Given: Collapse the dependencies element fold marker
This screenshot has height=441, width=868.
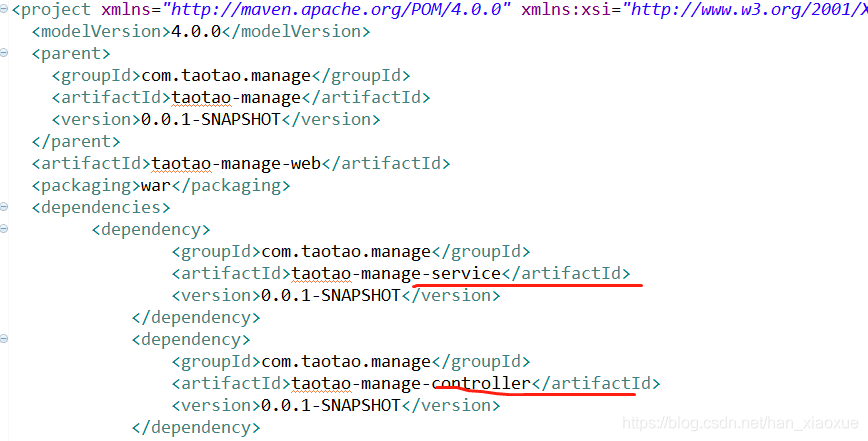Looking at the screenshot, I should tap(4, 207).
